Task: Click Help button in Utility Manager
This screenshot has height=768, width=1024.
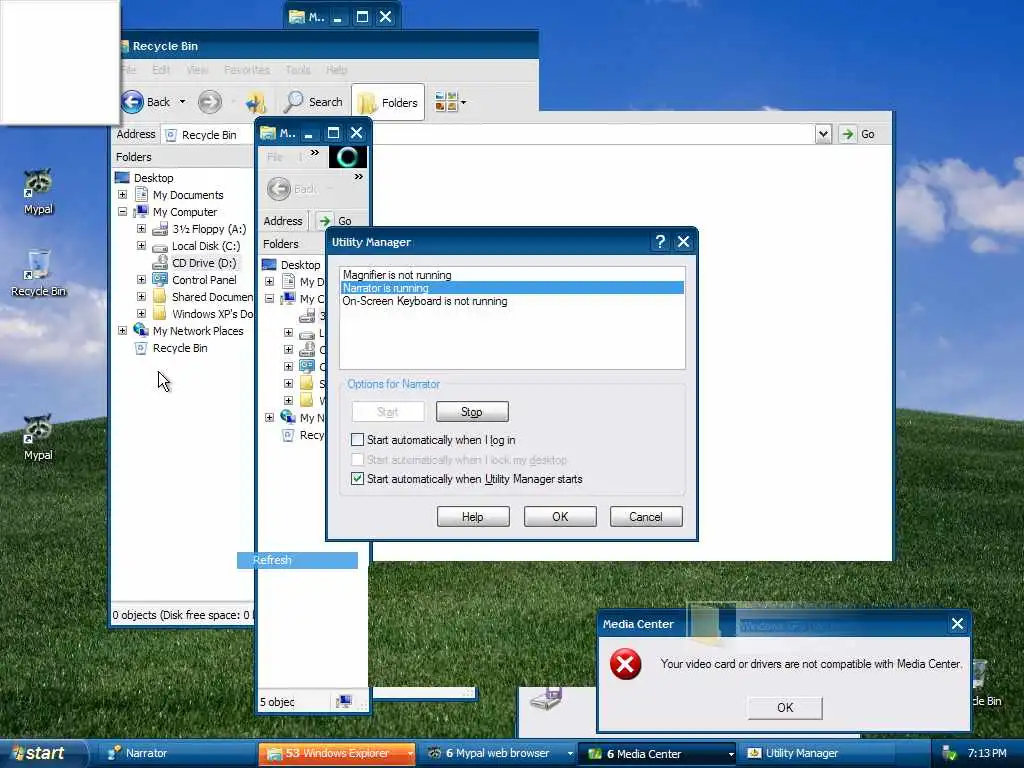Action: (x=473, y=517)
